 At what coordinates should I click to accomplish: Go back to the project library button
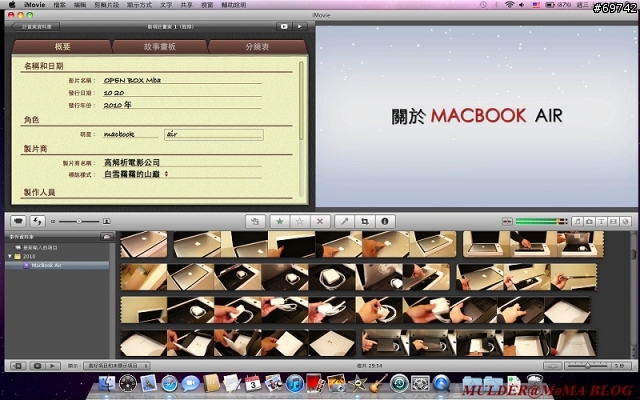[x=36, y=27]
